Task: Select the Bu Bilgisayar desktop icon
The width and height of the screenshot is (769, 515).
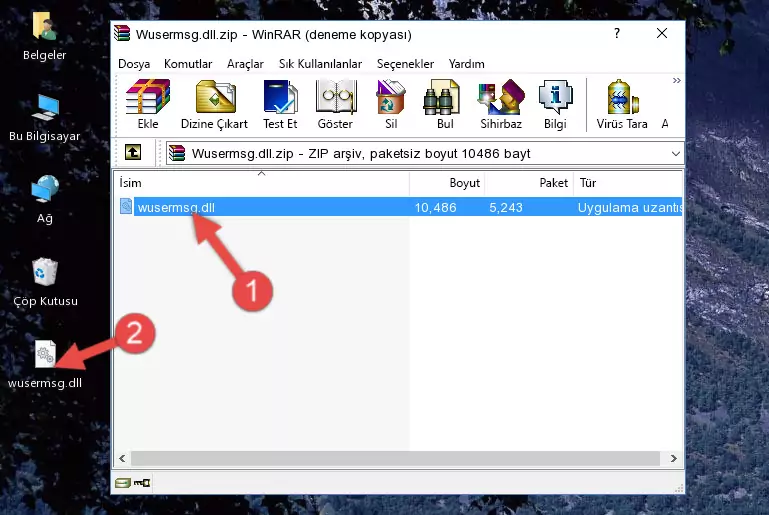Action: pyautogui.click(x=45, y=118)
